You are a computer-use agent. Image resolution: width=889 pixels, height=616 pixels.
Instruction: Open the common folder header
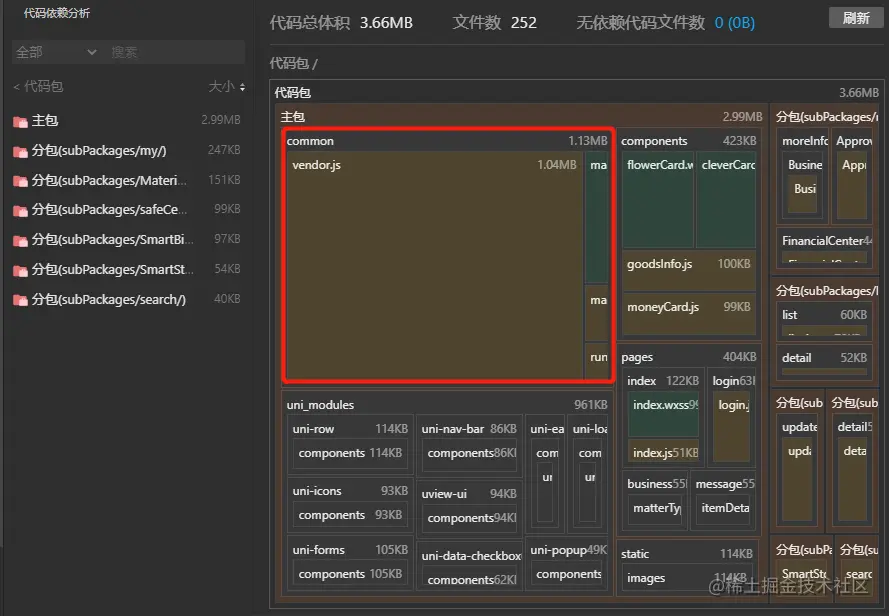pos(447,141)
